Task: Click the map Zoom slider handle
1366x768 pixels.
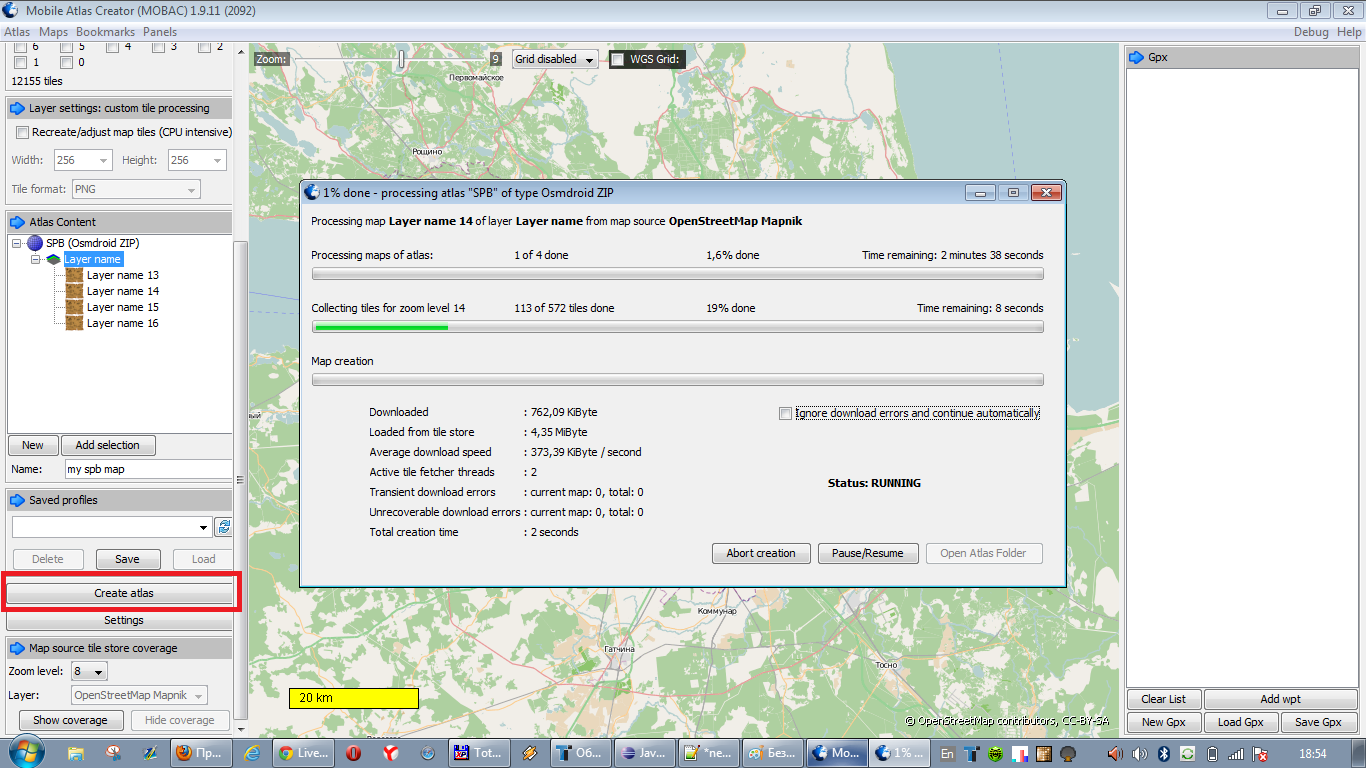Action: point(402,59)
